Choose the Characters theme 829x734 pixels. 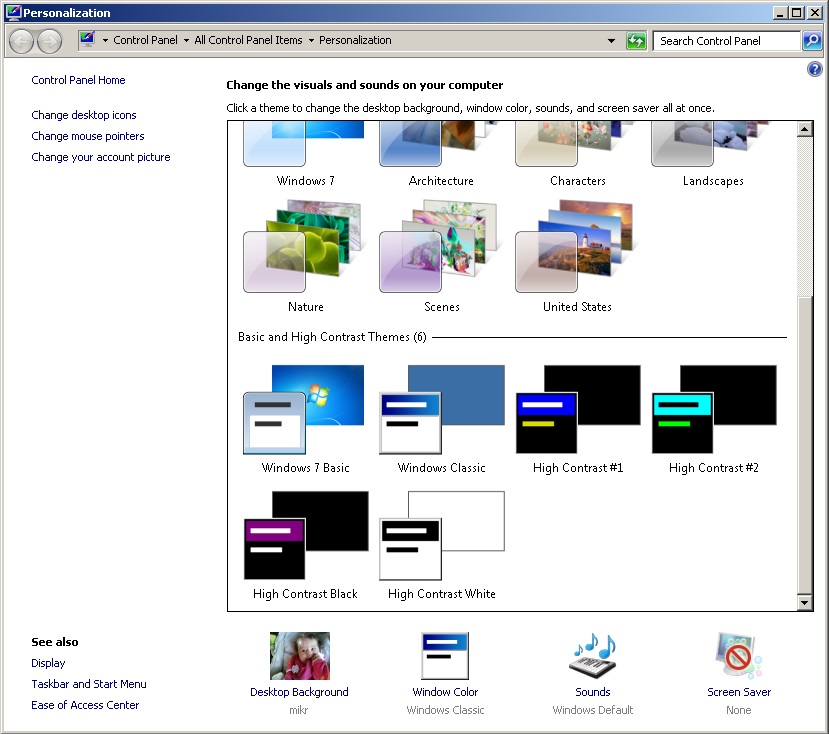(577, 153)
